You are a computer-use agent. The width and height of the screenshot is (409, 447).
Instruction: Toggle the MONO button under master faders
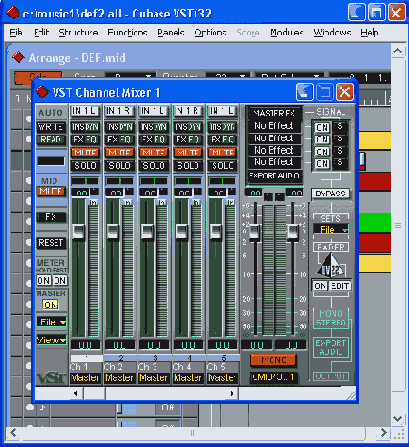273,360
